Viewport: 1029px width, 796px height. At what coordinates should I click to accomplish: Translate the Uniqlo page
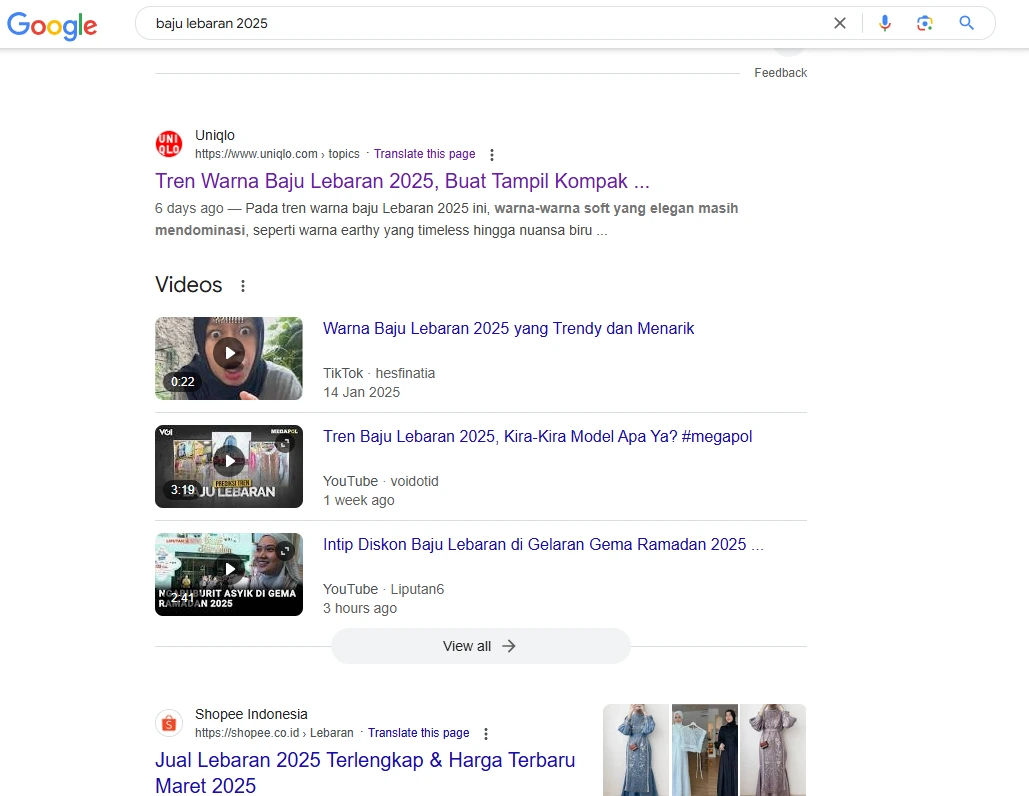click(x=424, y=154)
